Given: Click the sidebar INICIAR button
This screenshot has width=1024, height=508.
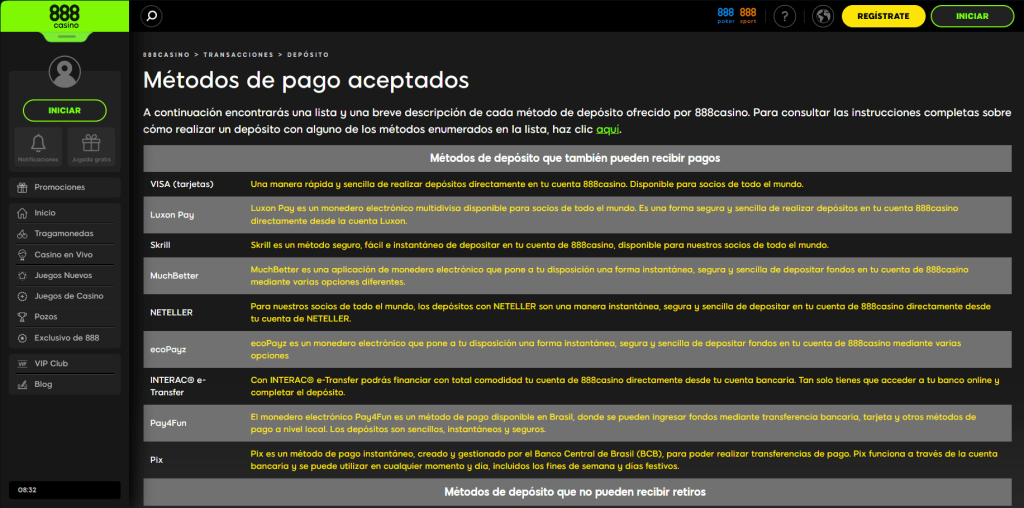Looking at the screenshot, I should 65,110.
